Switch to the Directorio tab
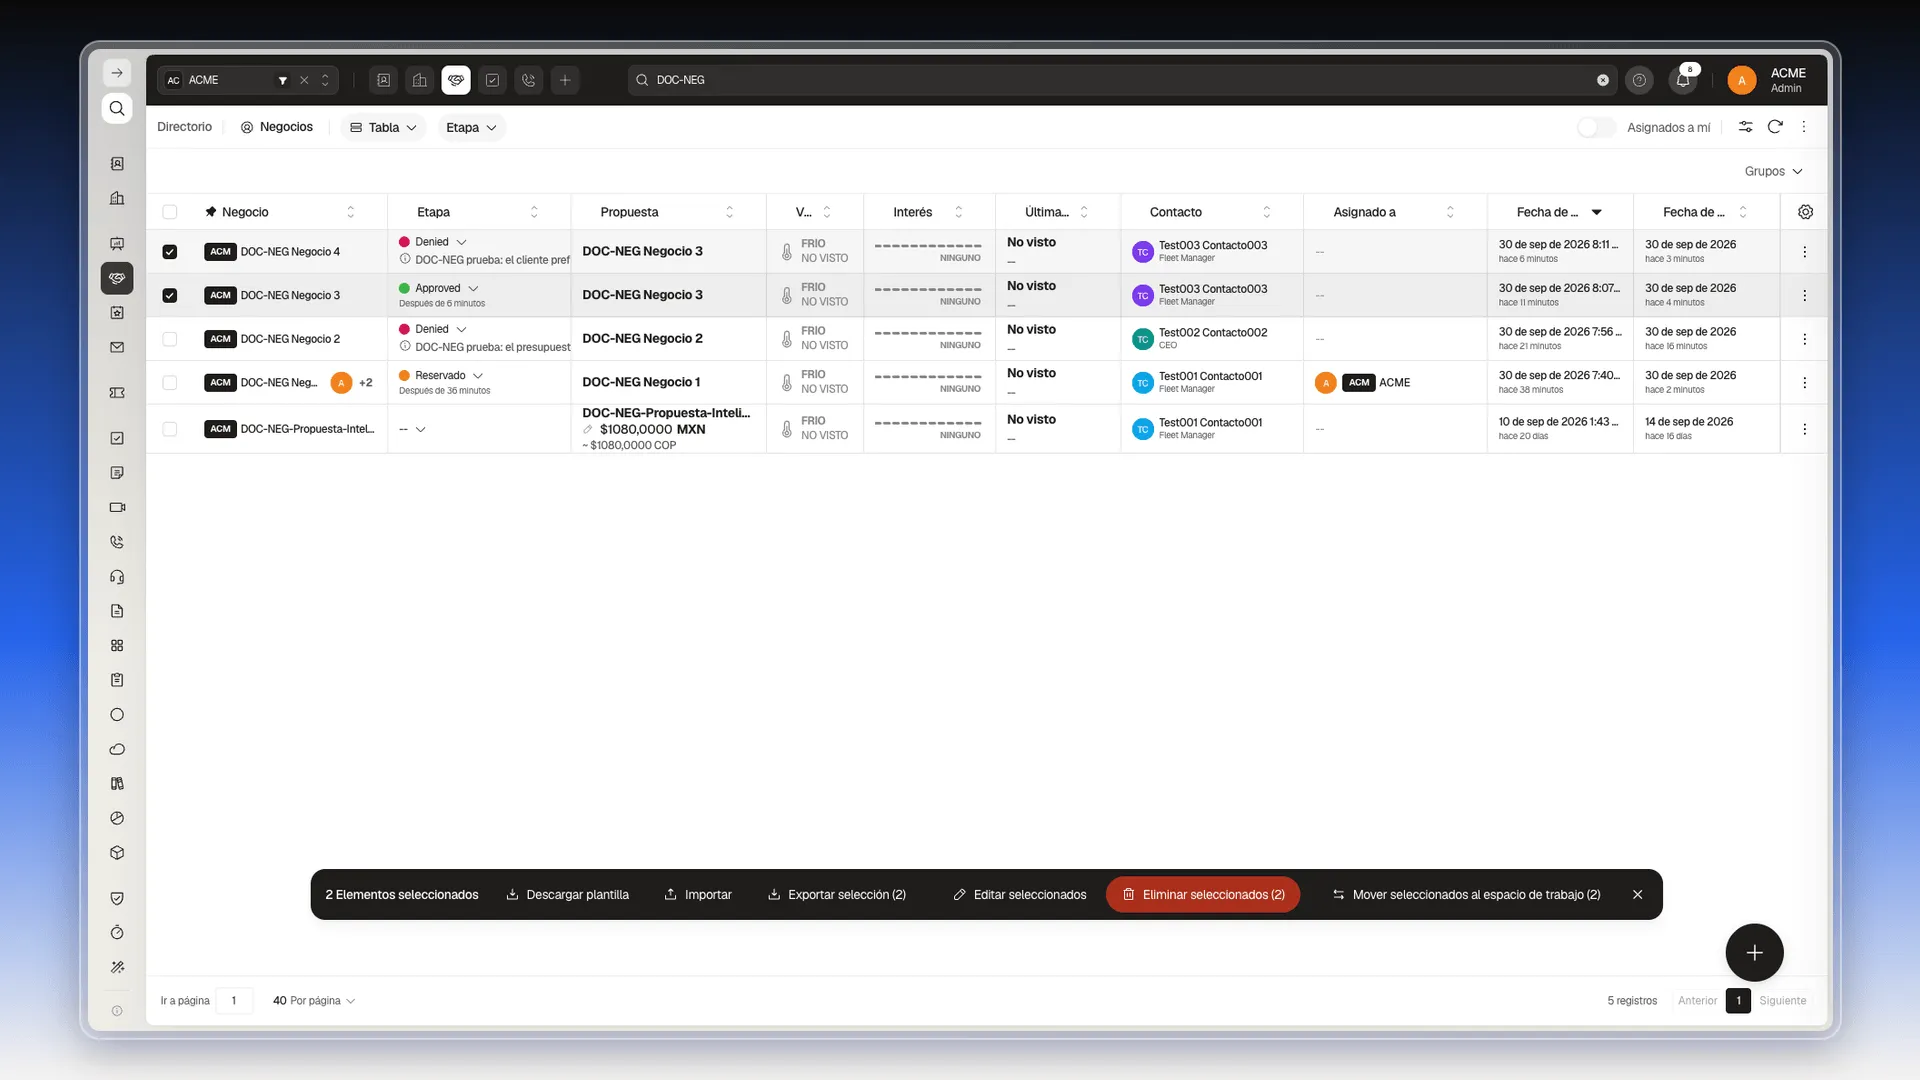The image size is (1920, 1080). click(184, 127)
